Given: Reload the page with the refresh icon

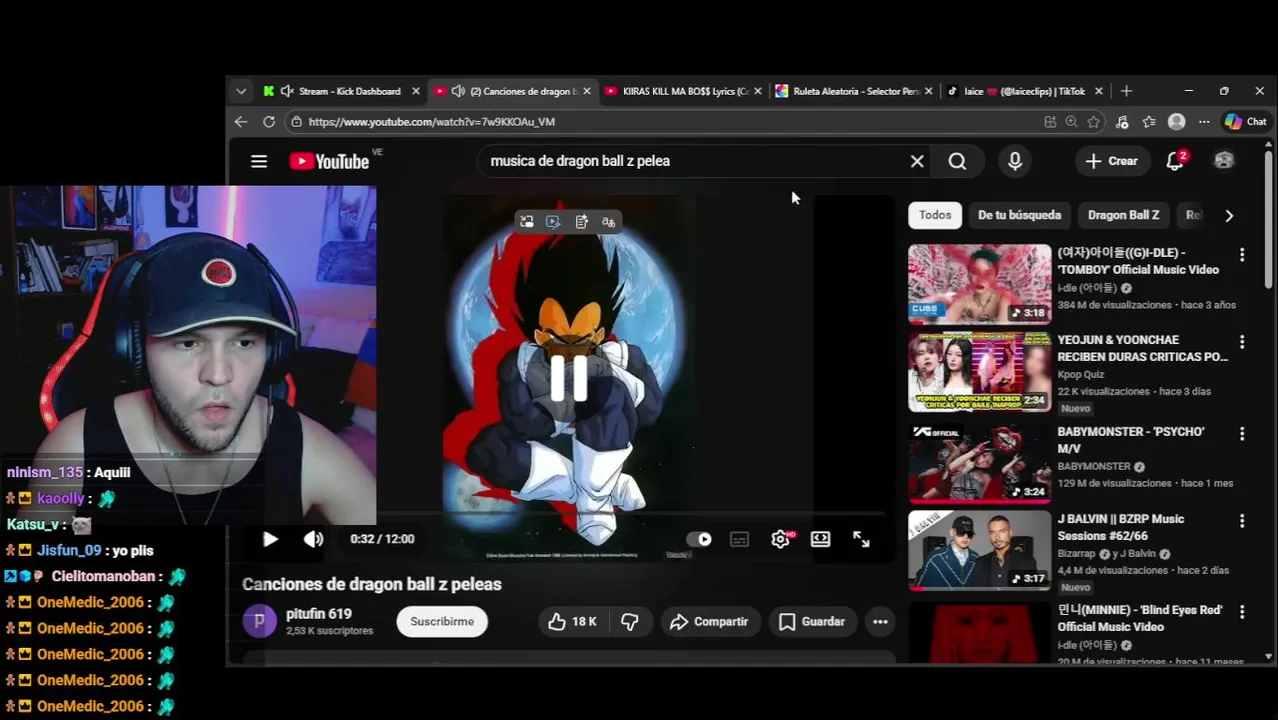Looking at the screenshot, I should [x=269, y=121].
